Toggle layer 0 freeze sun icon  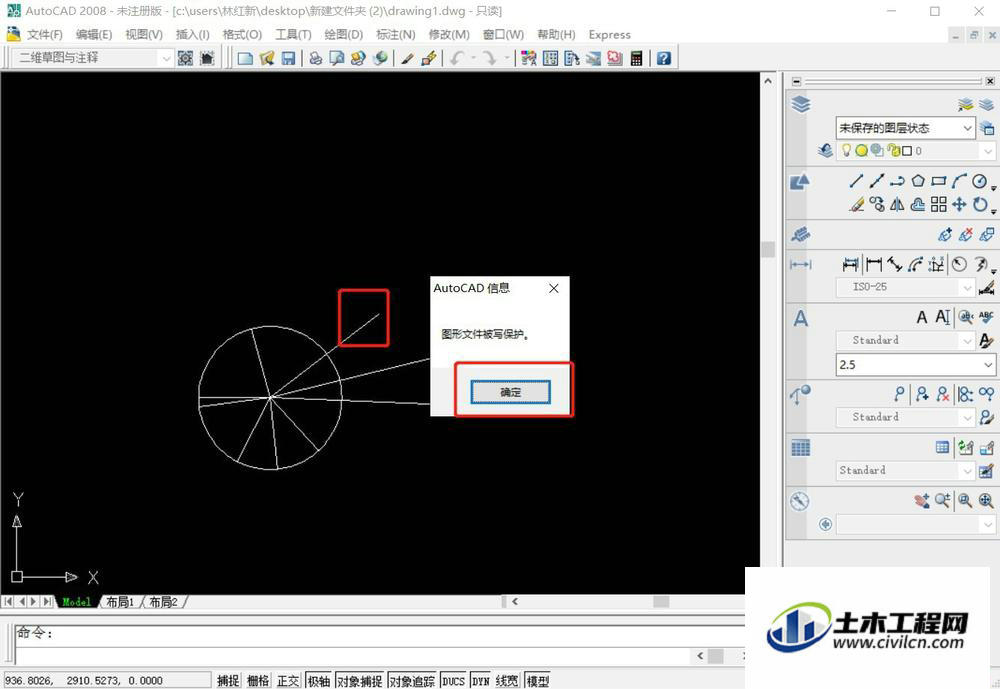point(862,151)
